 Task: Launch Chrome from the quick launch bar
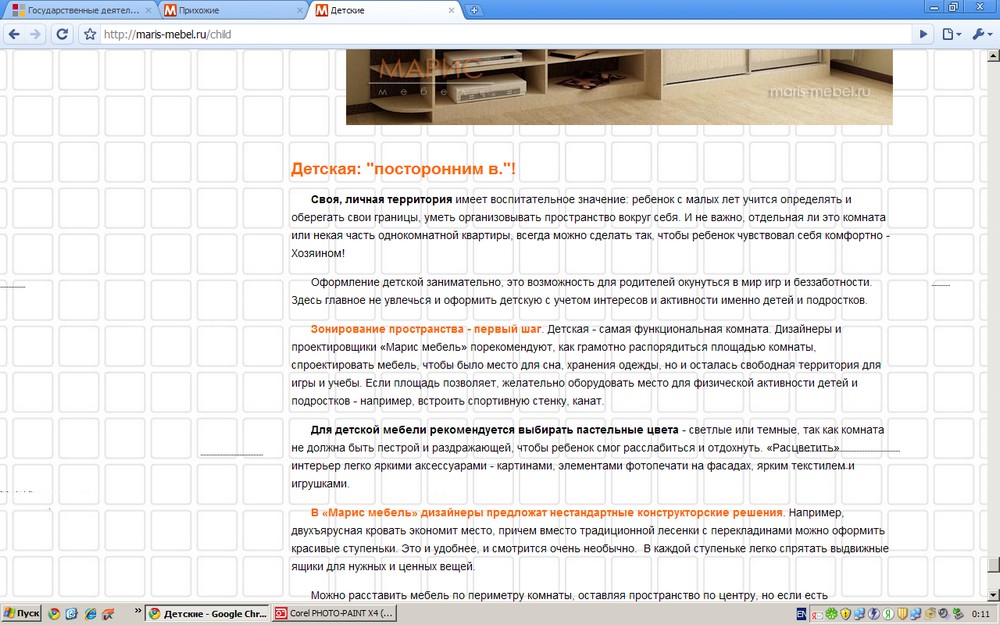(x=54, y=614)
